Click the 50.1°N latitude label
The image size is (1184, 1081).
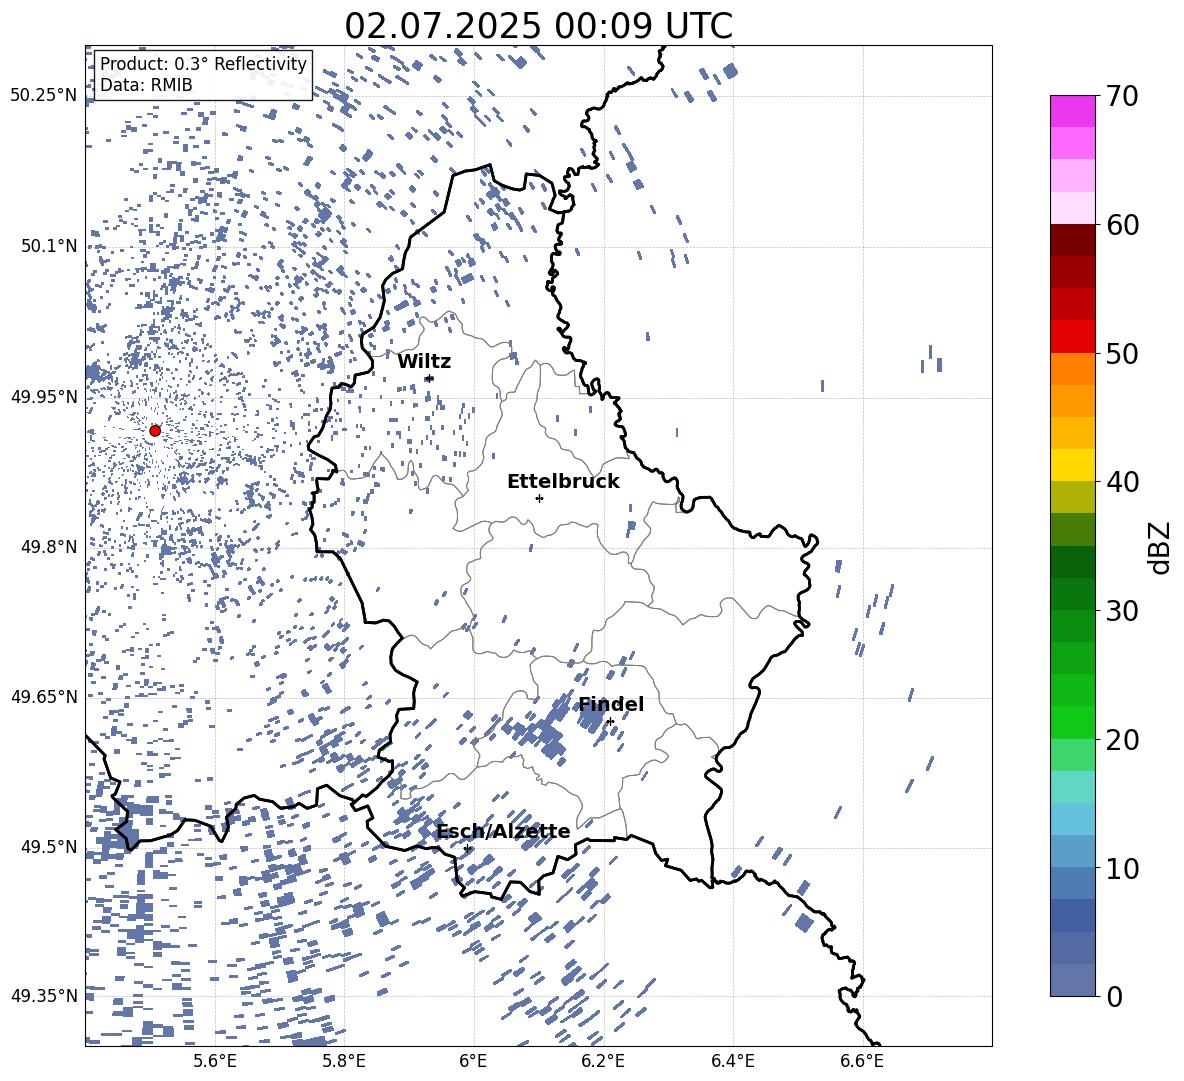click(49, 246)
